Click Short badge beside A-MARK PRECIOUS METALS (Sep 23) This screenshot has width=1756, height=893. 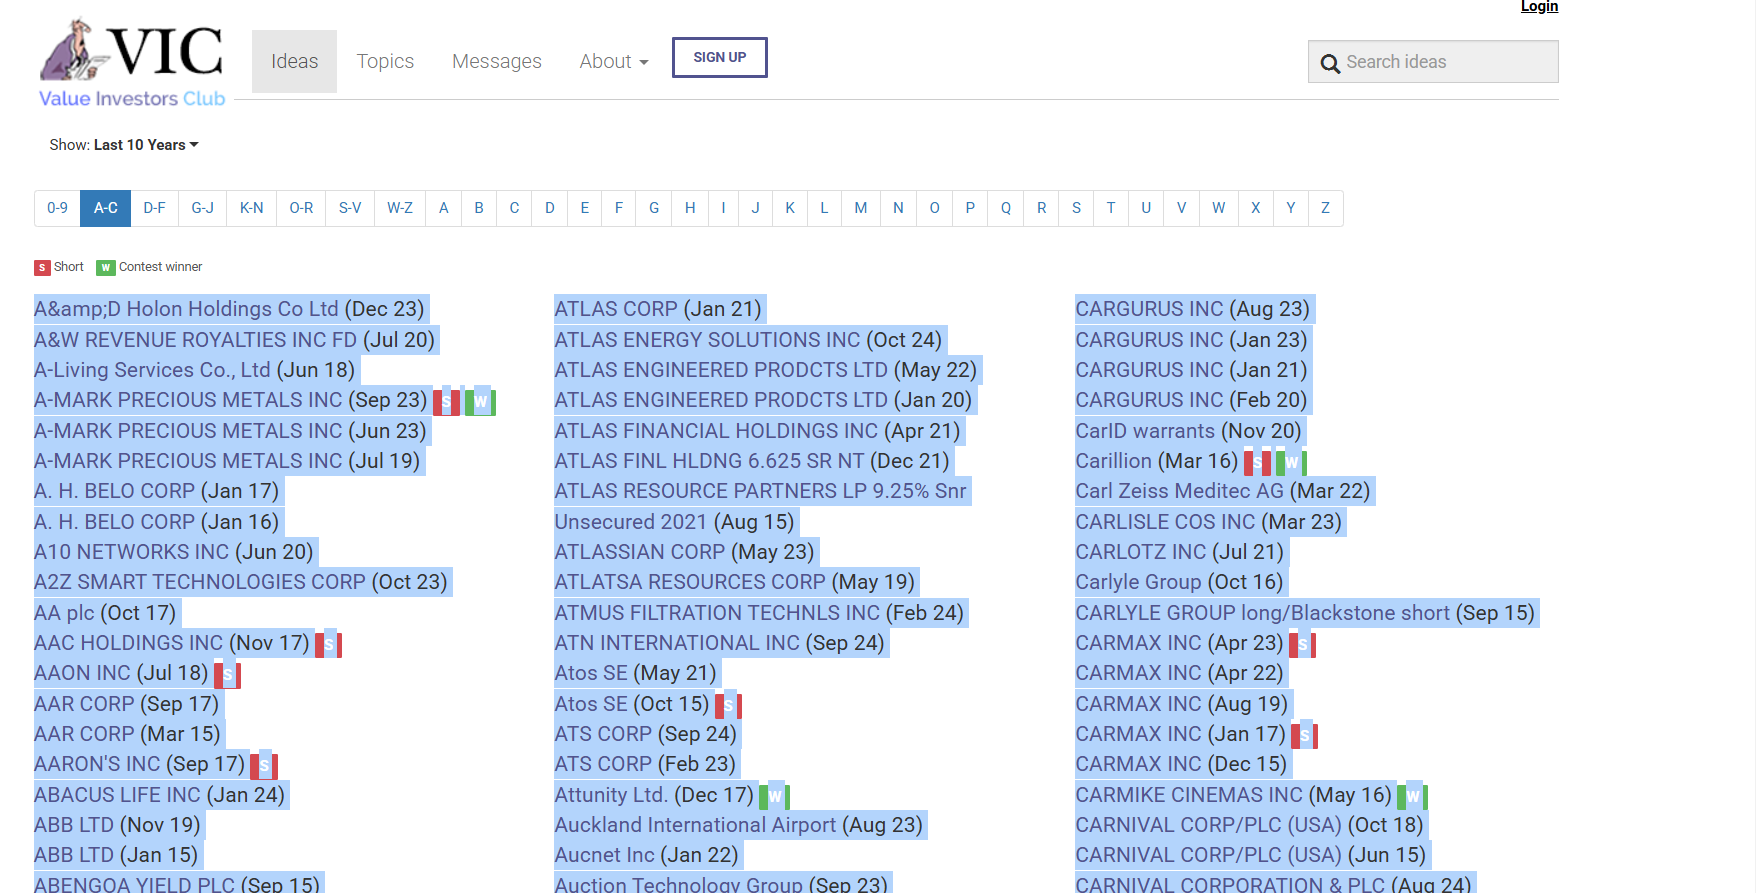click(446, 402)
